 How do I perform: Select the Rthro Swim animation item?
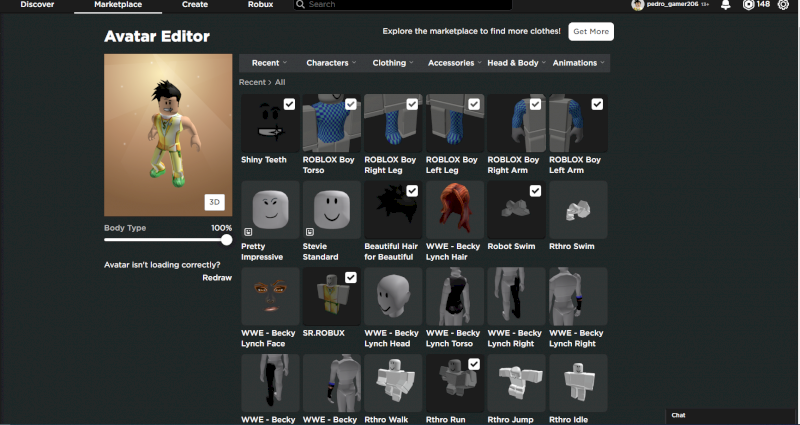577,209
